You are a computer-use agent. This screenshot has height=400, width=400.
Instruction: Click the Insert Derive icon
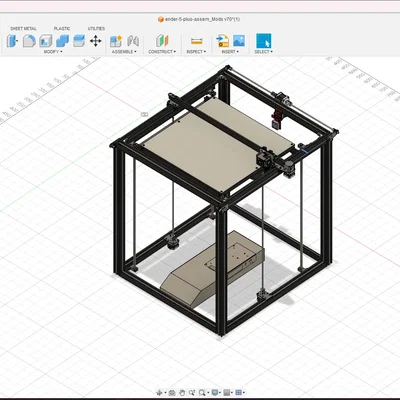pos(222,41)
